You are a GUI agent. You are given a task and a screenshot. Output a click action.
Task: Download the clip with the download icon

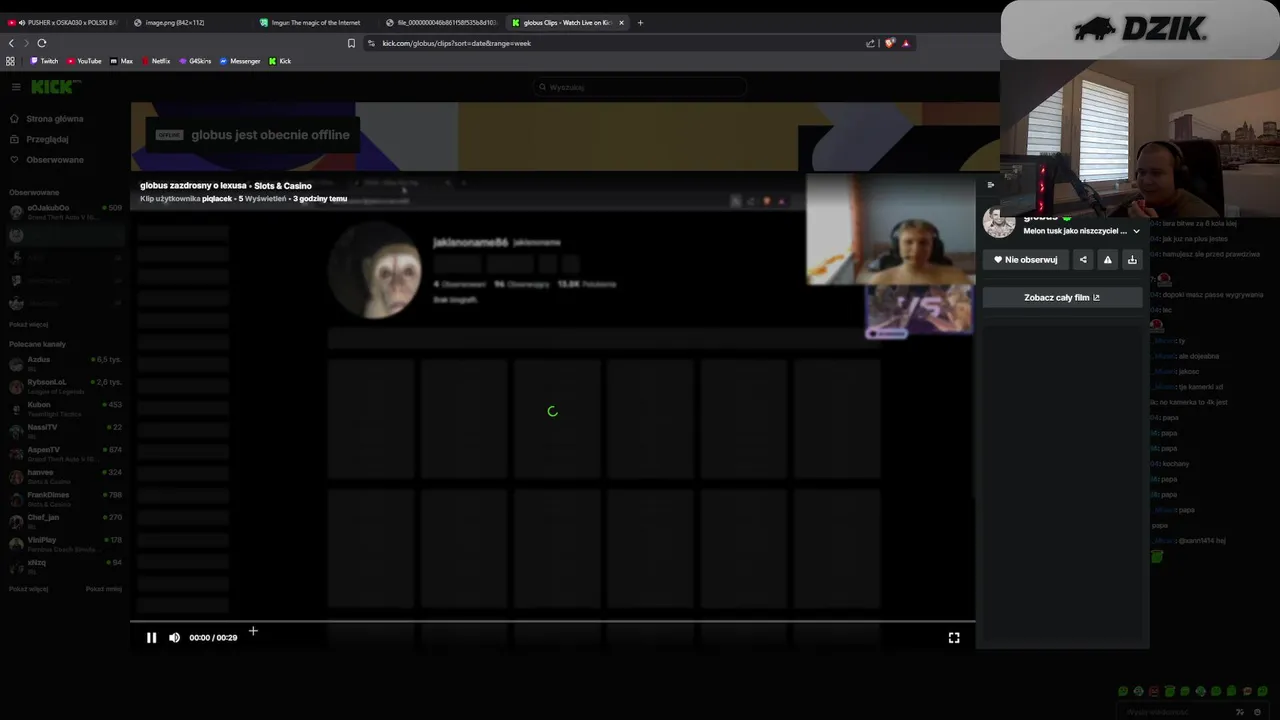[x=1132, y=259]
